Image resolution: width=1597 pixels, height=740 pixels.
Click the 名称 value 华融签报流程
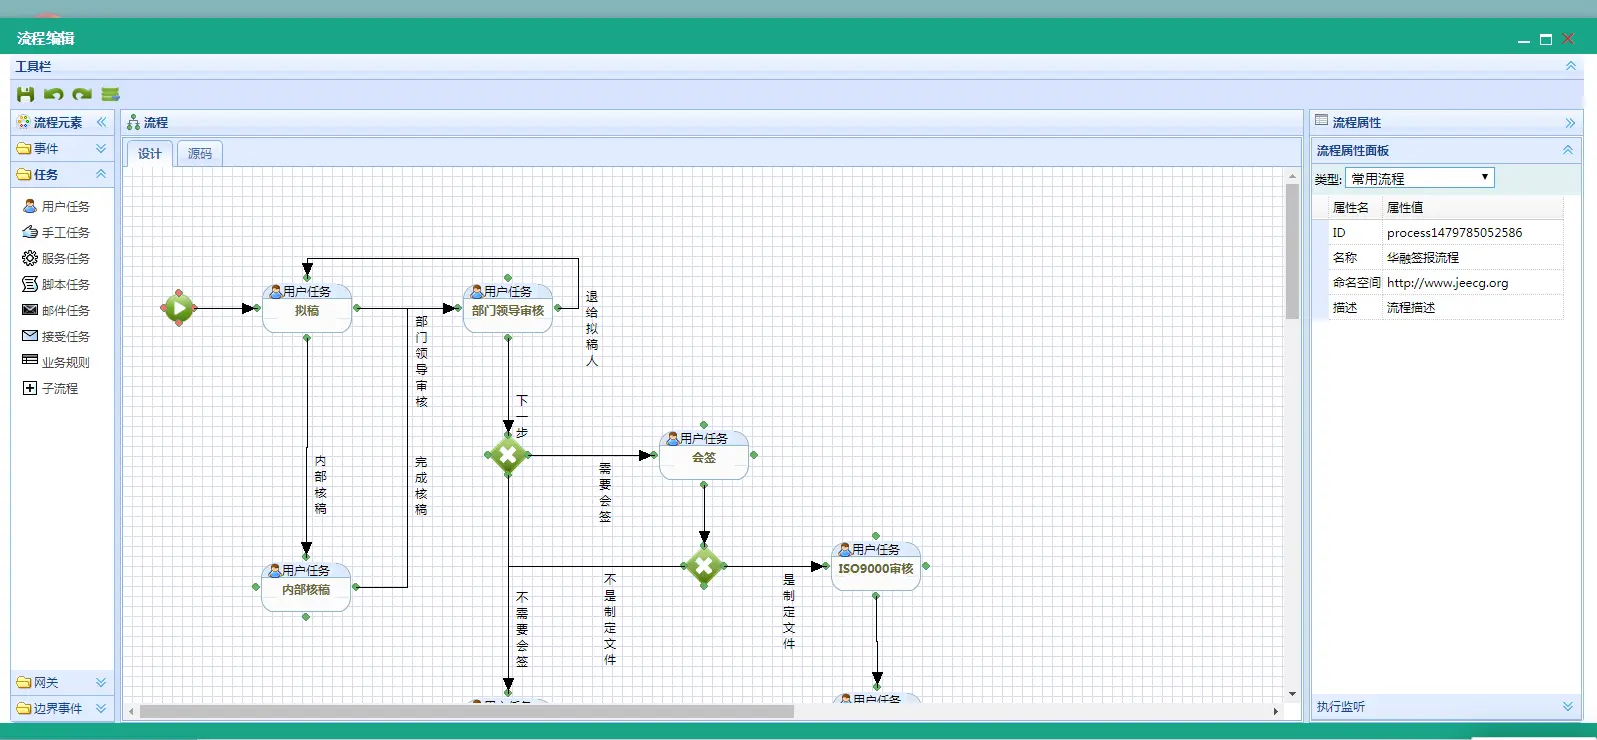1422,257
